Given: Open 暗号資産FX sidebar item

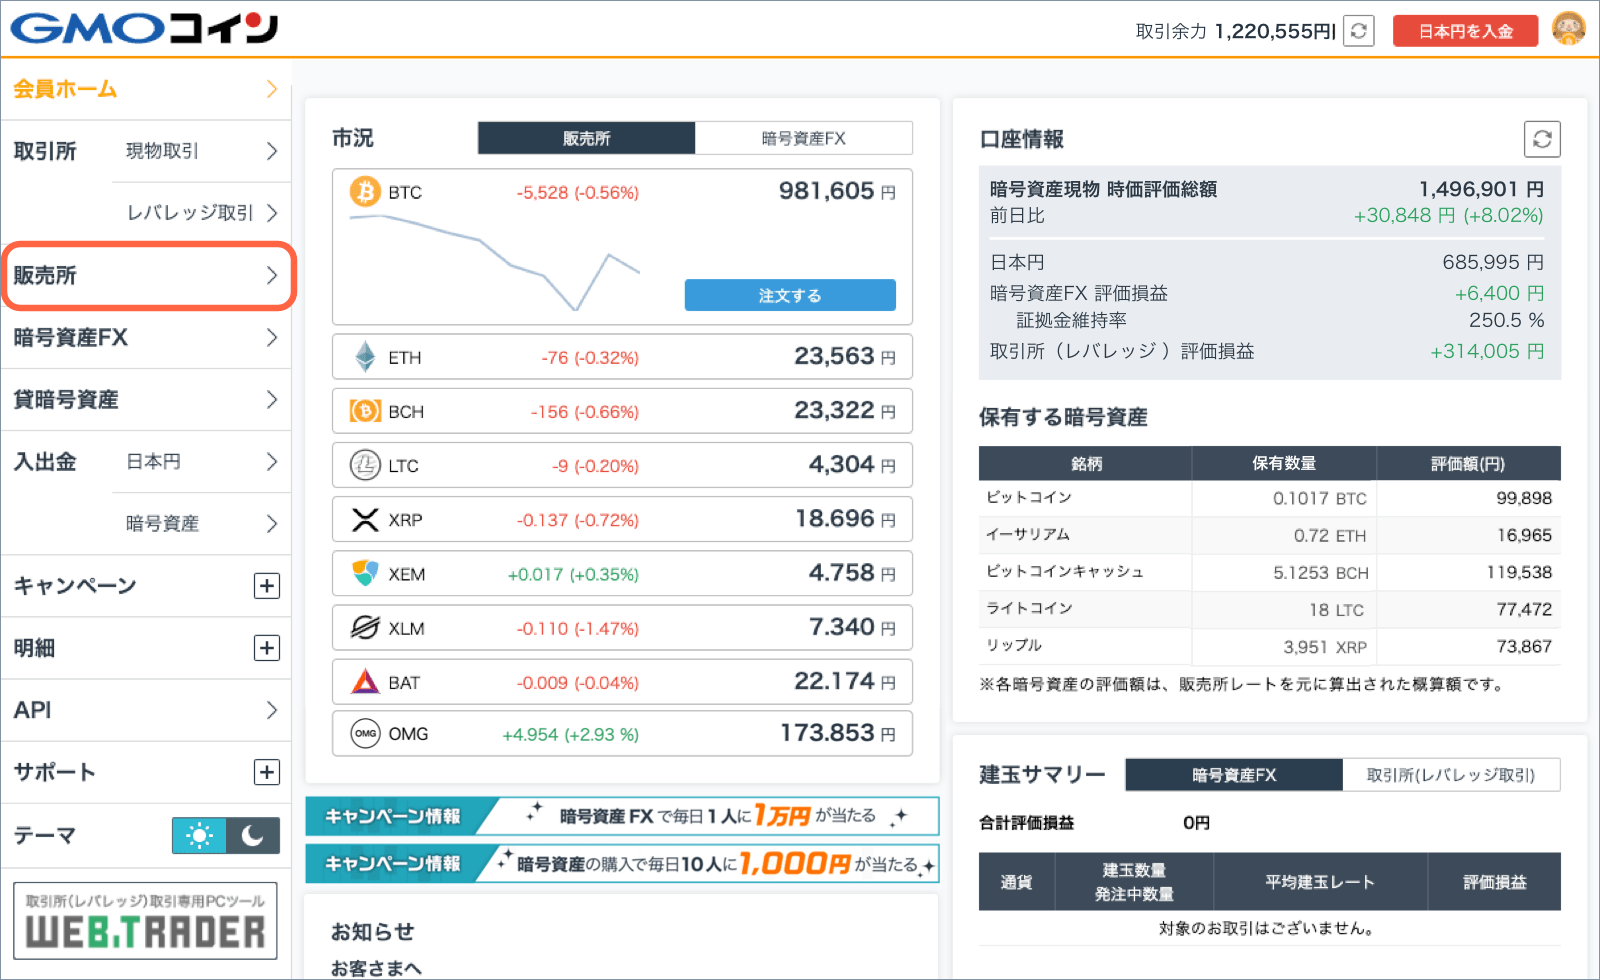Looking at the screenshot, I should [x=146, y=337].
